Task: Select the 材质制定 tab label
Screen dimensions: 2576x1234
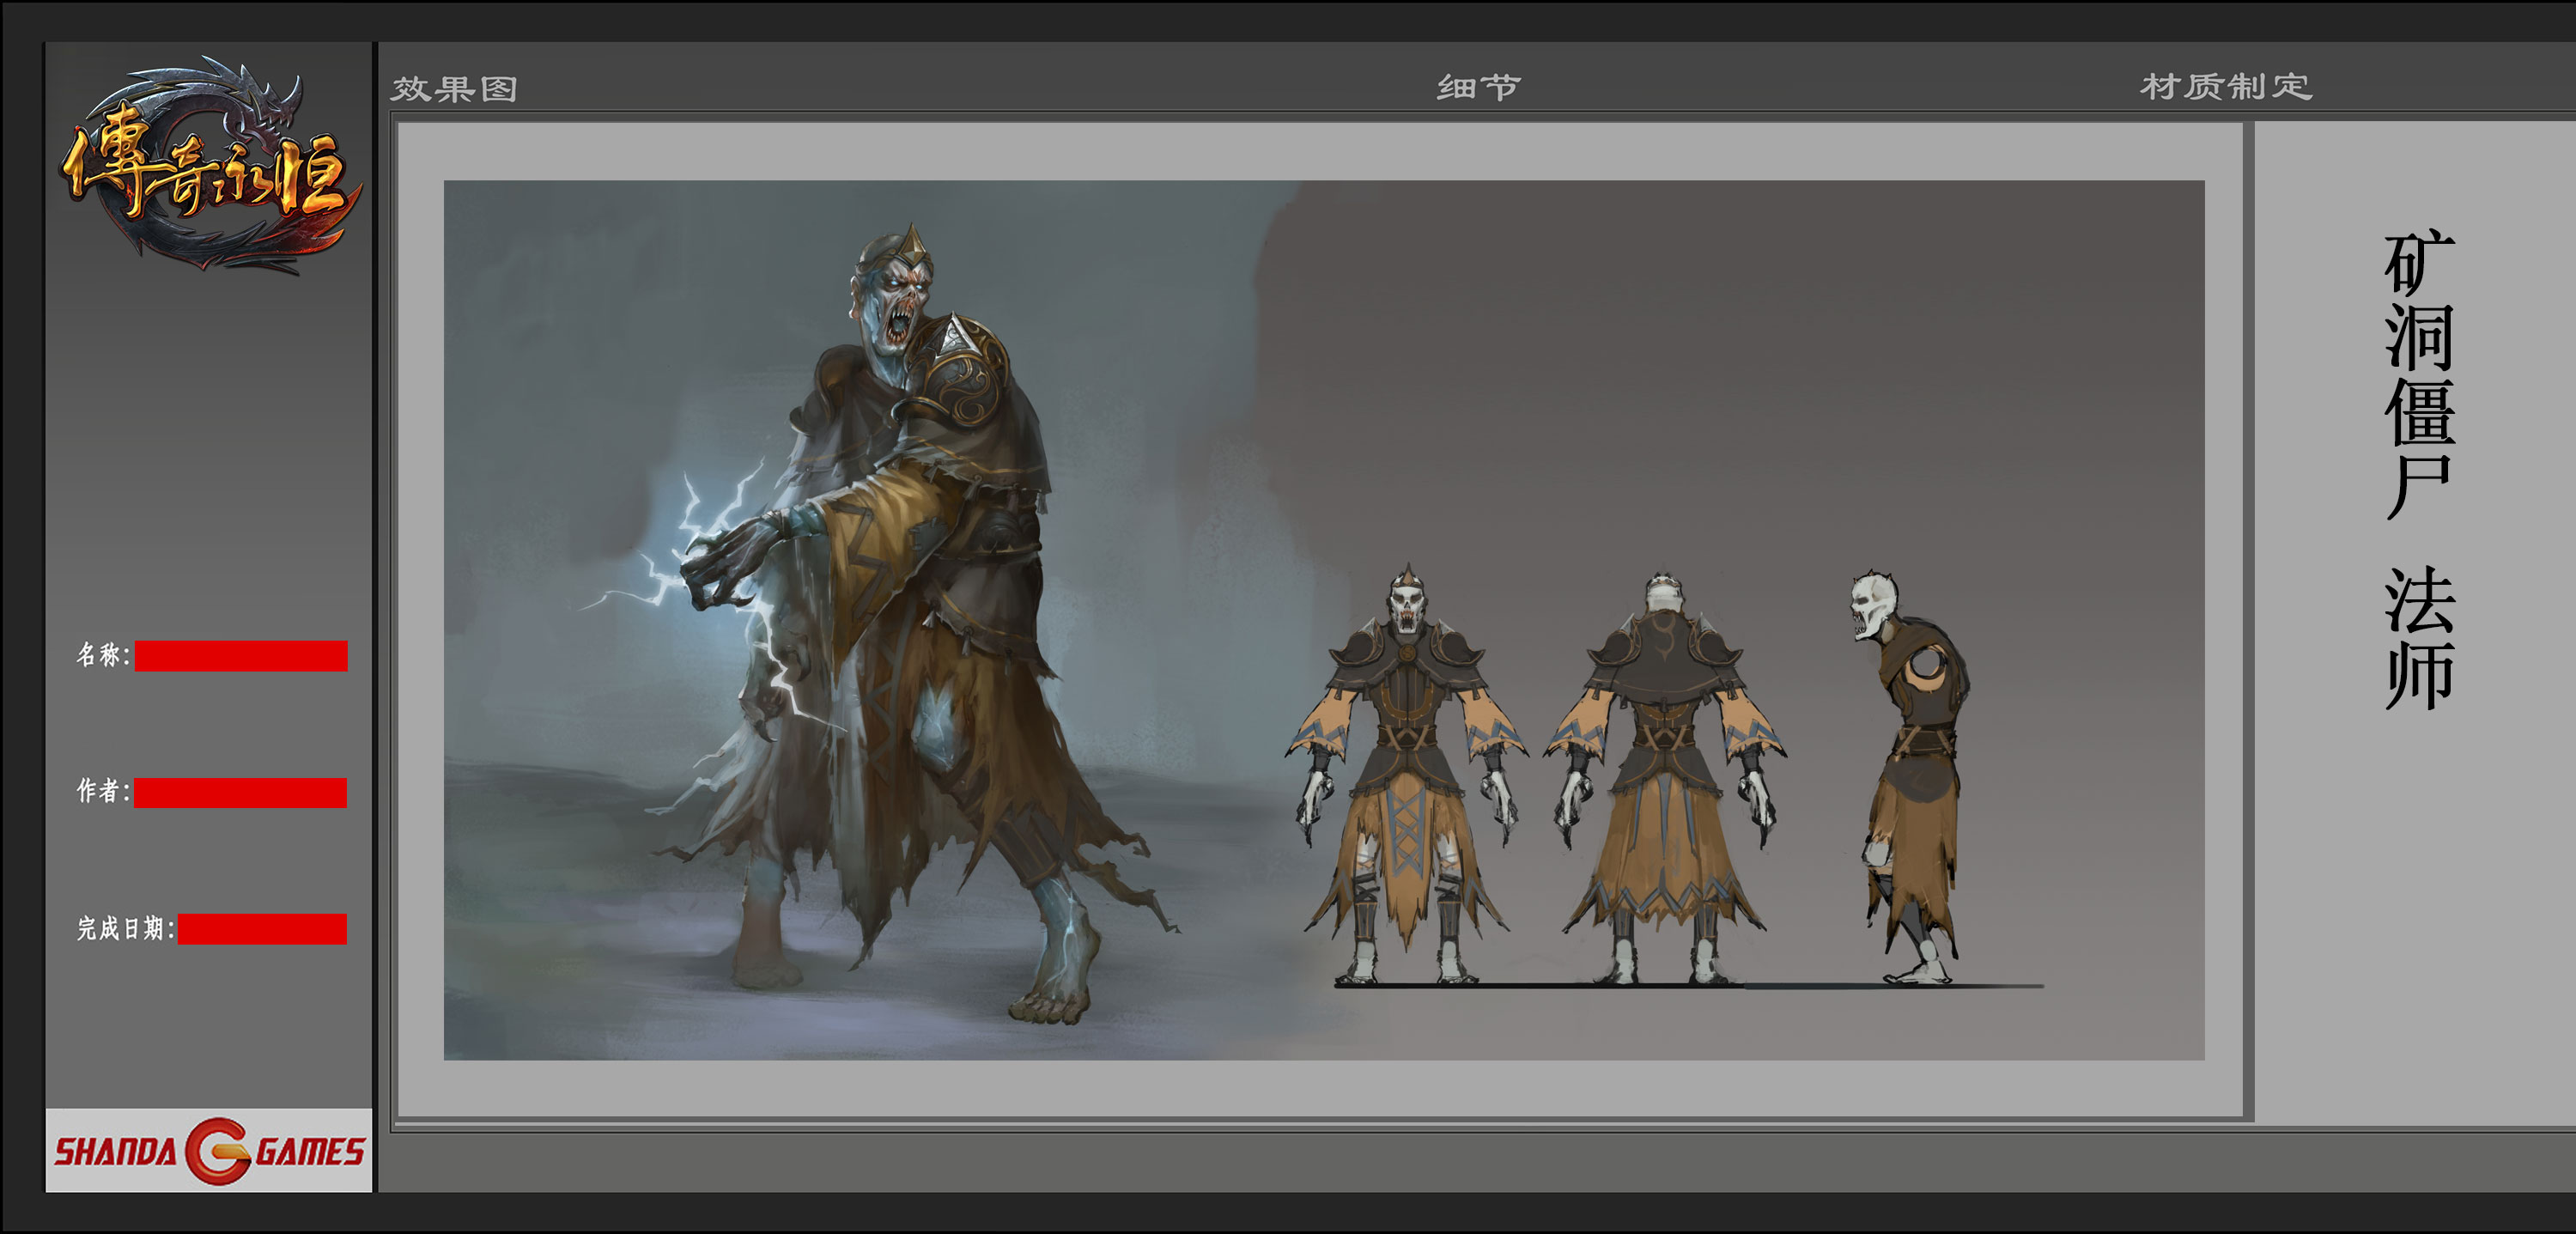Action: [2226, 86]
